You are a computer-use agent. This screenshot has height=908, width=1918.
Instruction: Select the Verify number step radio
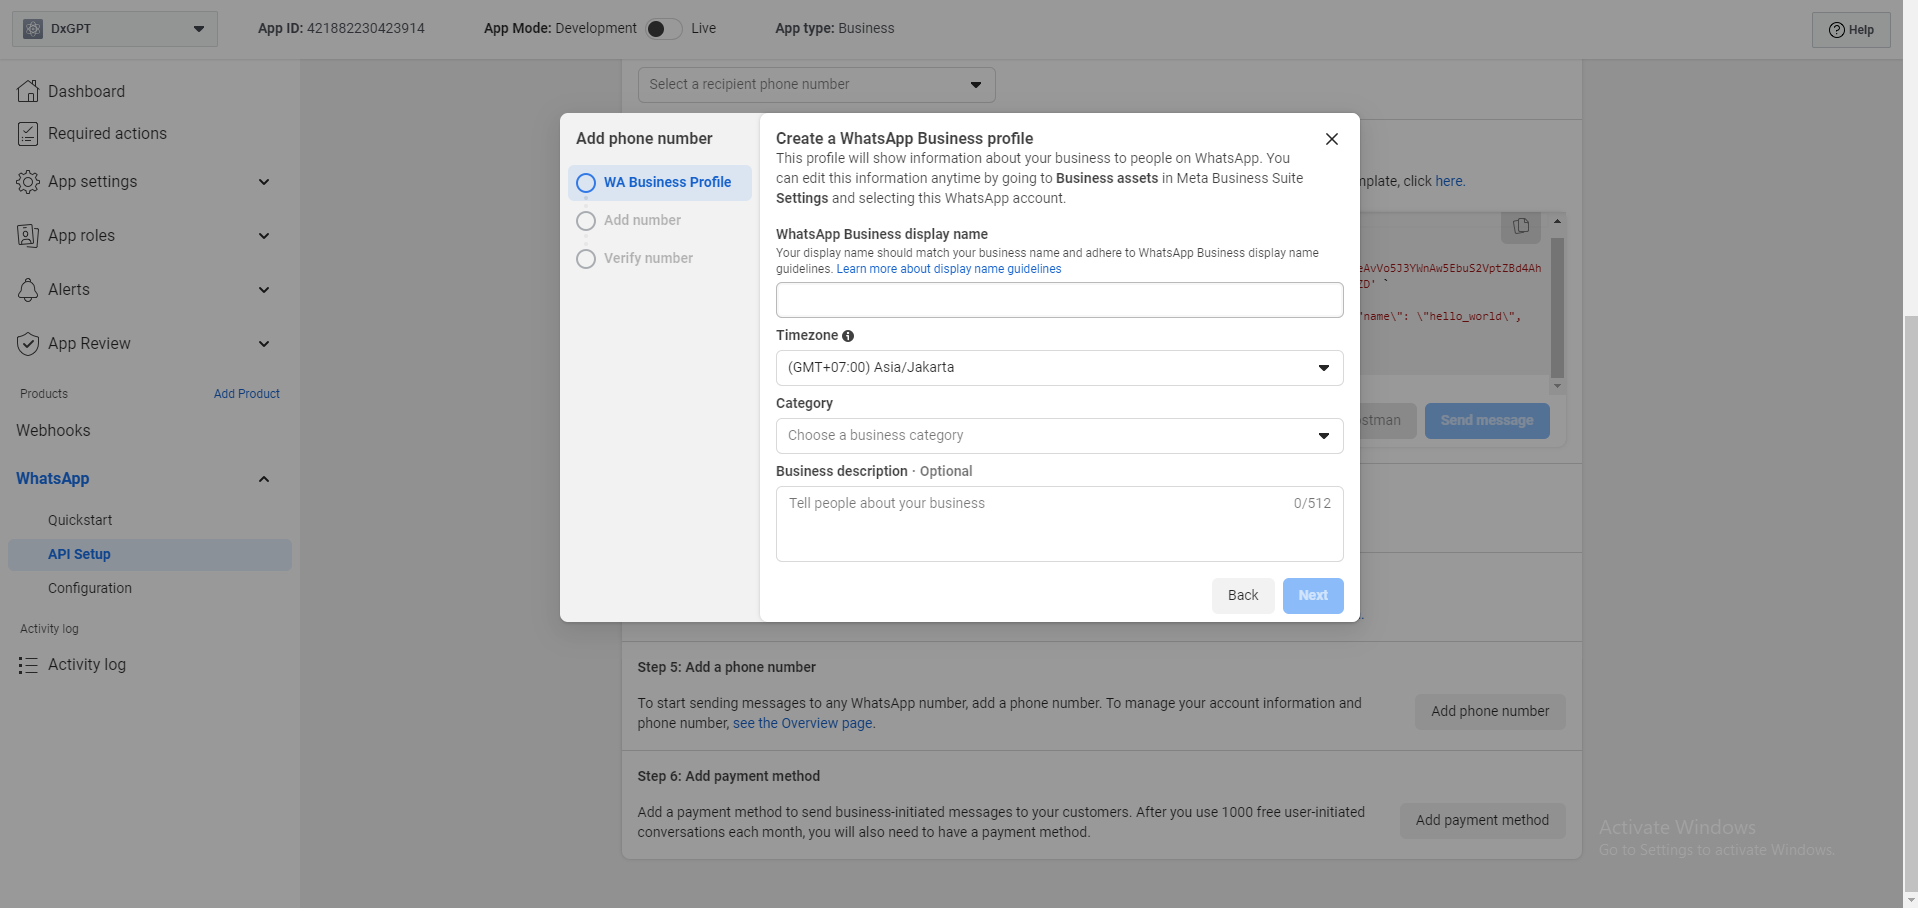pyautogui.click(x=586, y=259)
